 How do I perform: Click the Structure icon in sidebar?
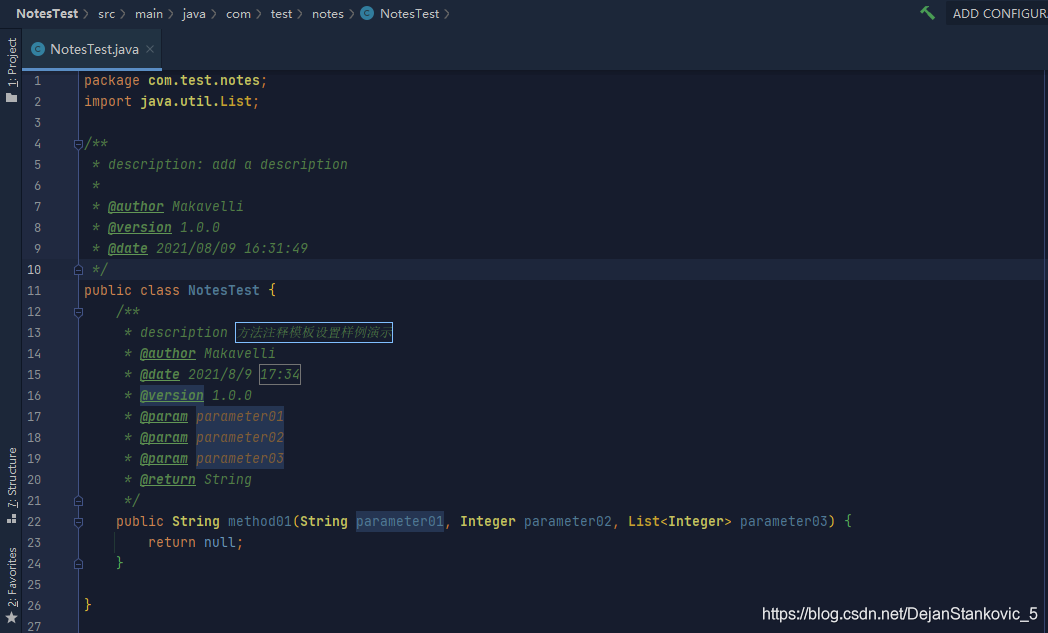tap(11, 518)
